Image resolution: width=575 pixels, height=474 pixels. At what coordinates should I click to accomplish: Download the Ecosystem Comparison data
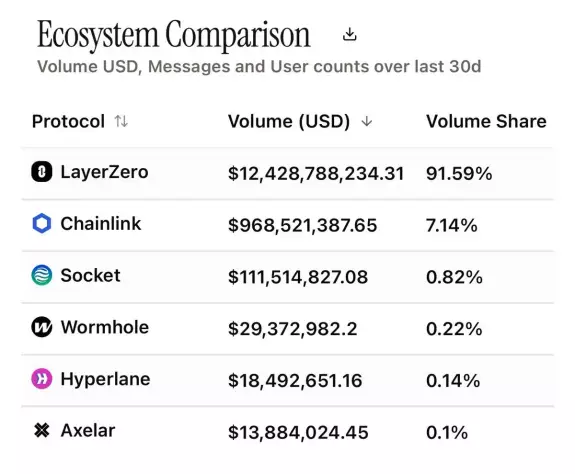tap(349, 34)
